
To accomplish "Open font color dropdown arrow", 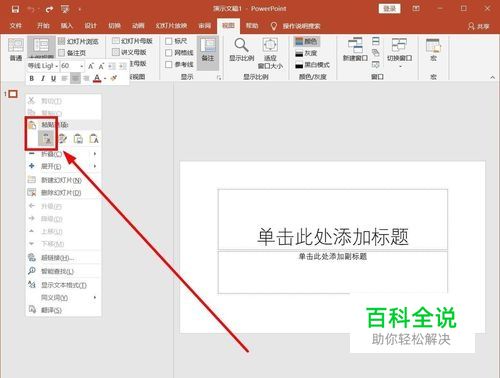I will (x=105, y=79).
